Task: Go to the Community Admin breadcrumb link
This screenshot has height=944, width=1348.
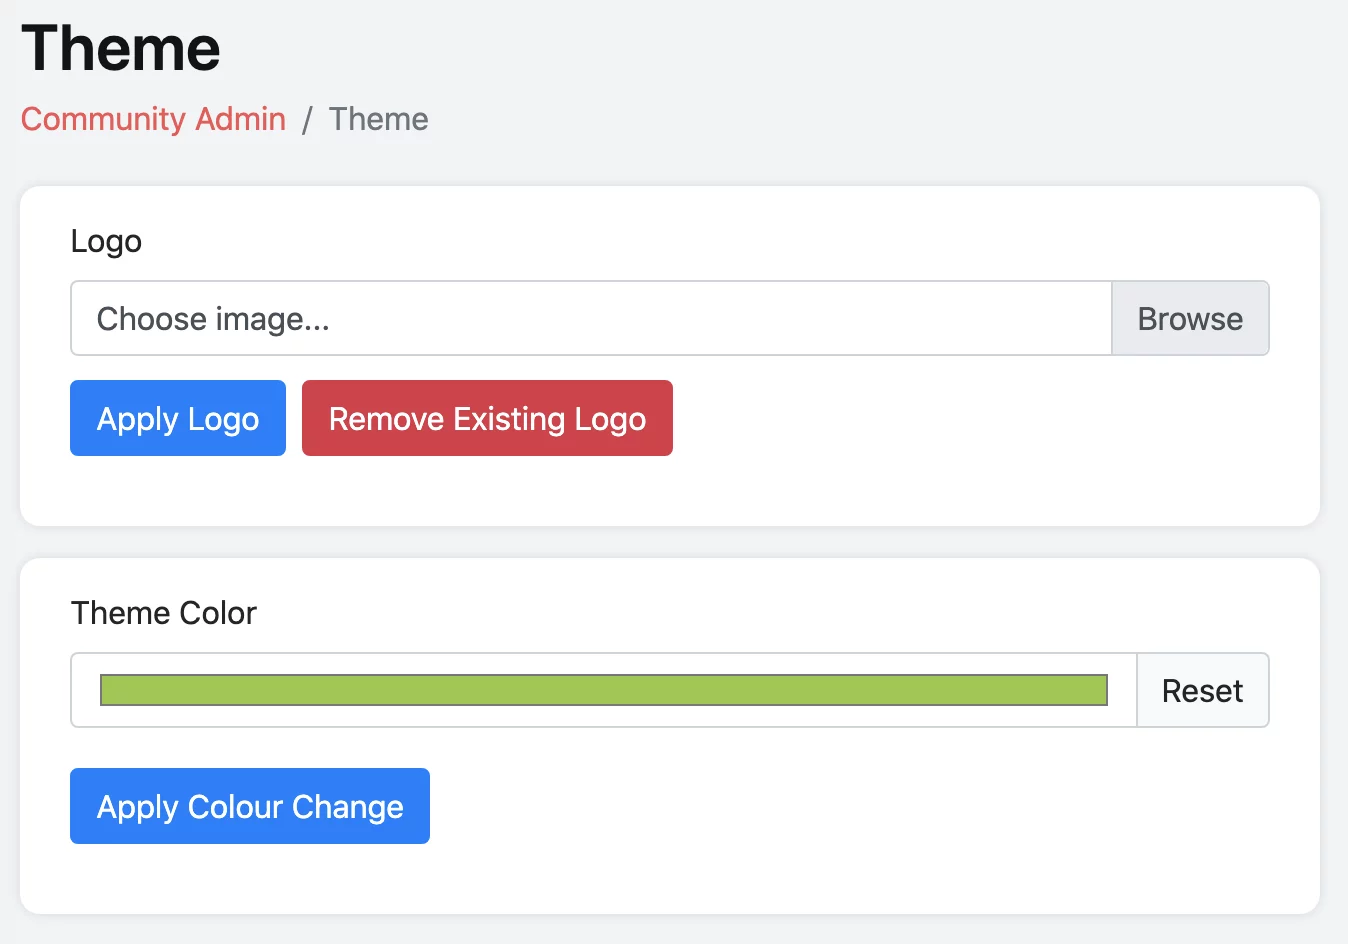Action: 153,119
